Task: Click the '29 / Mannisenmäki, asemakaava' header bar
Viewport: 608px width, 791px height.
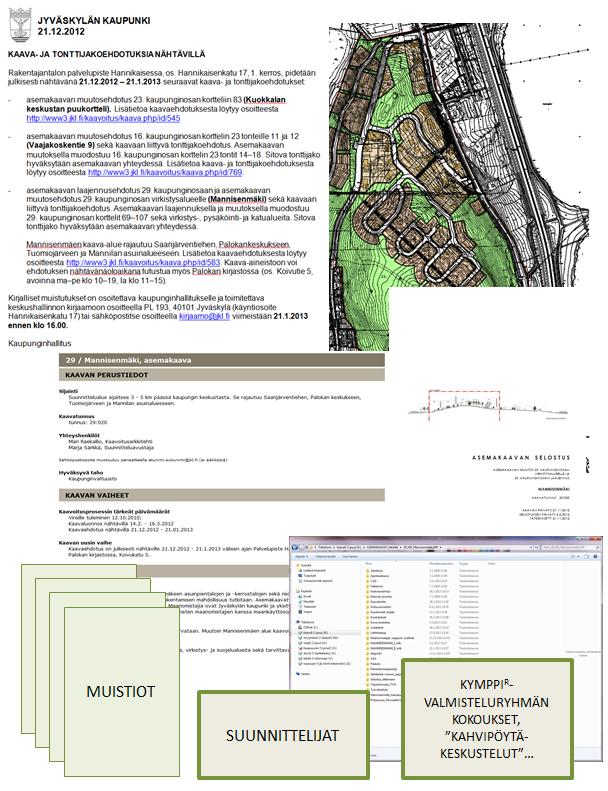Action: click(x=222, y=360)
